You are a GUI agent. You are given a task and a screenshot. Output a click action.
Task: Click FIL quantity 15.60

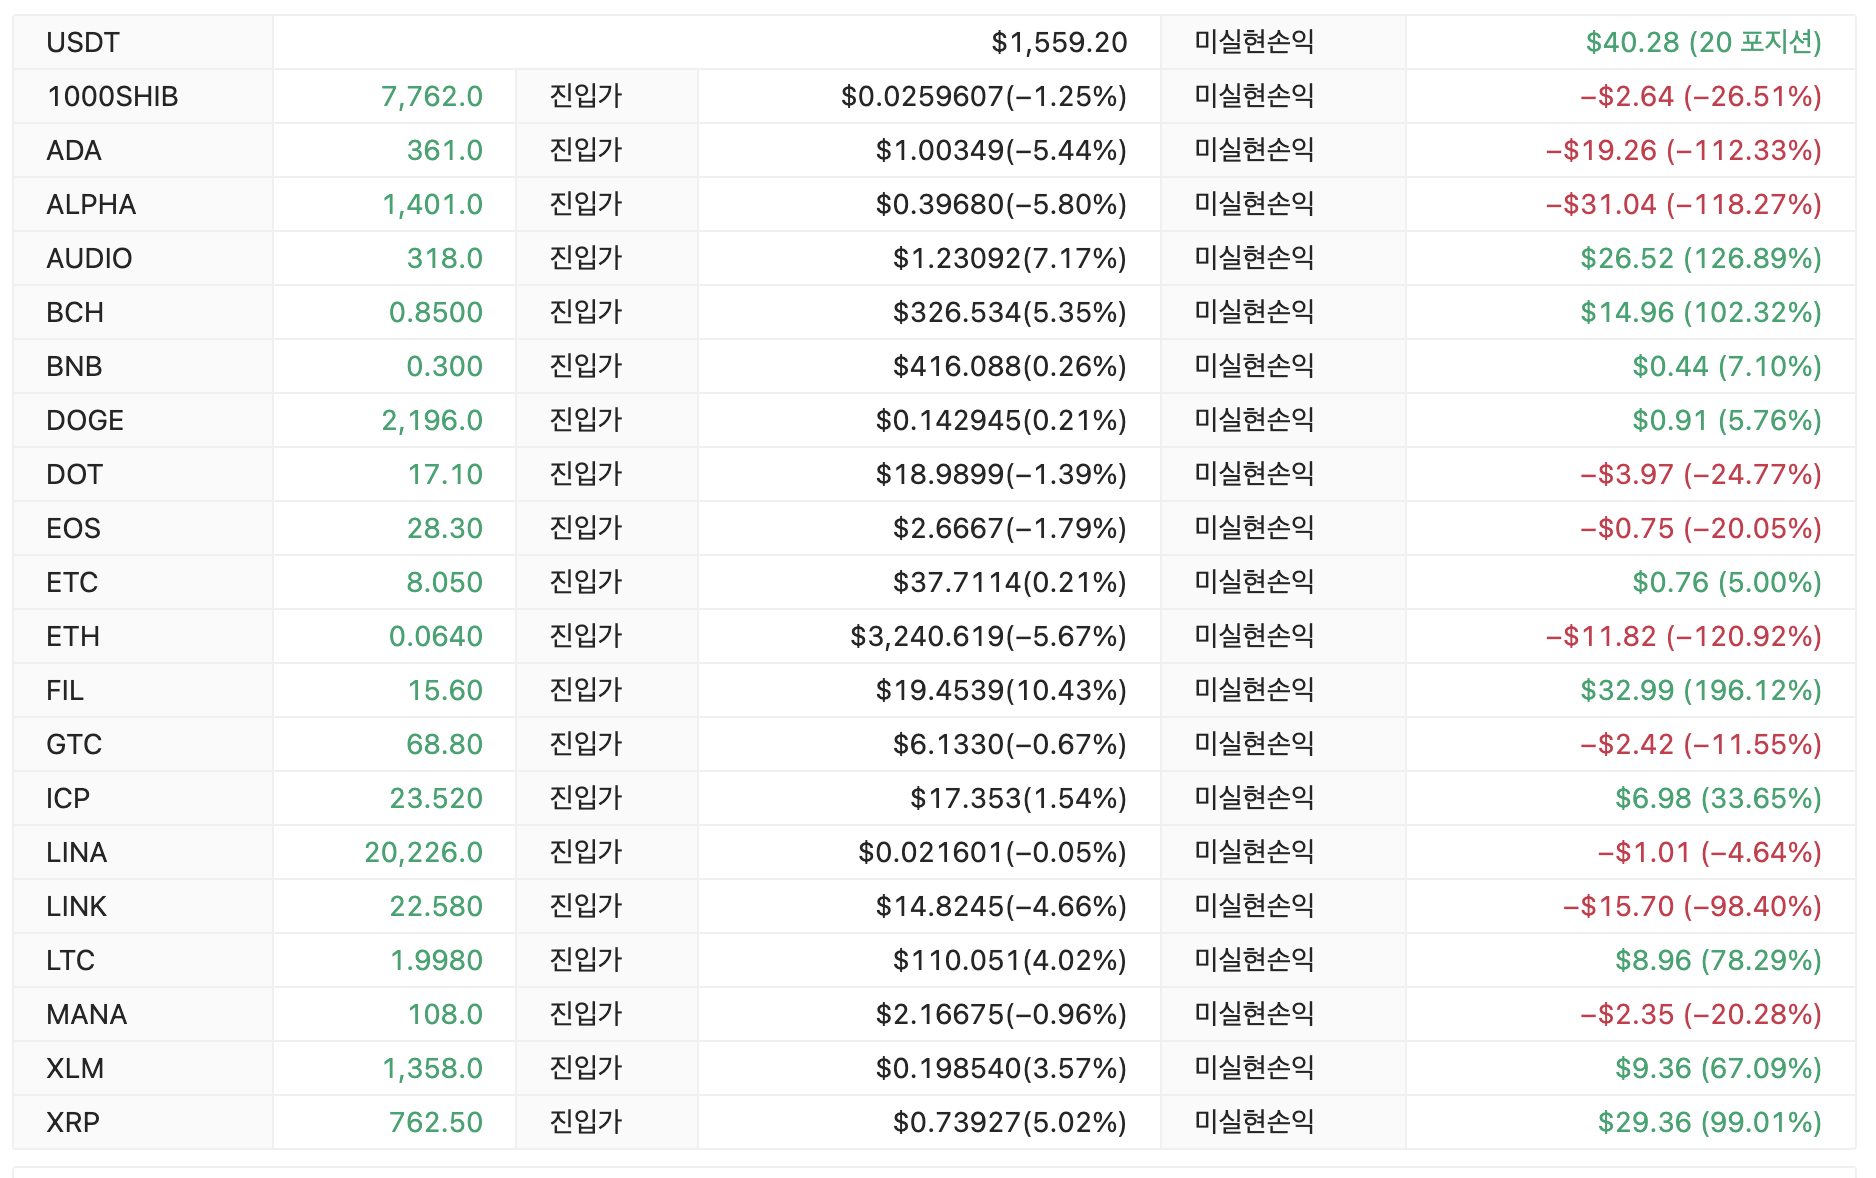(445, 690)
